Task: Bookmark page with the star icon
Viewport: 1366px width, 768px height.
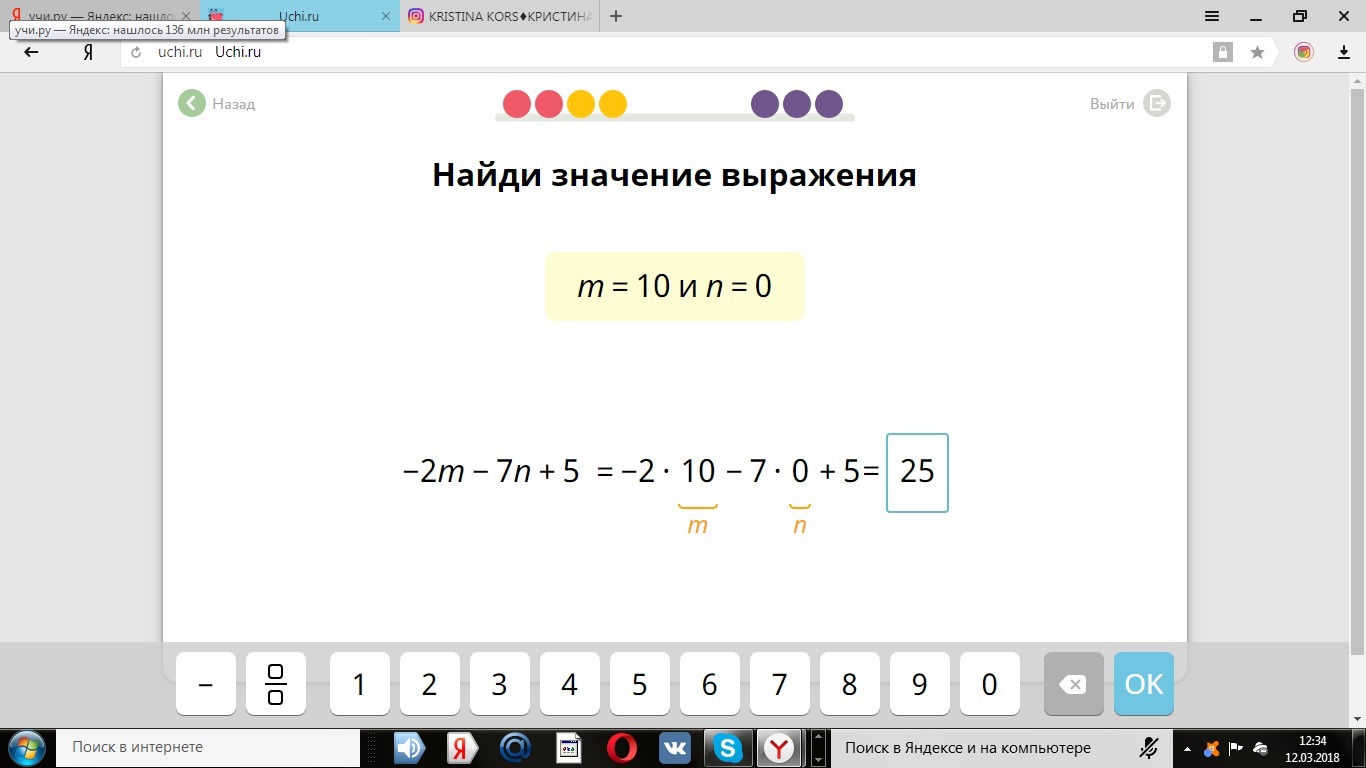Action: tap(1257, 52)
